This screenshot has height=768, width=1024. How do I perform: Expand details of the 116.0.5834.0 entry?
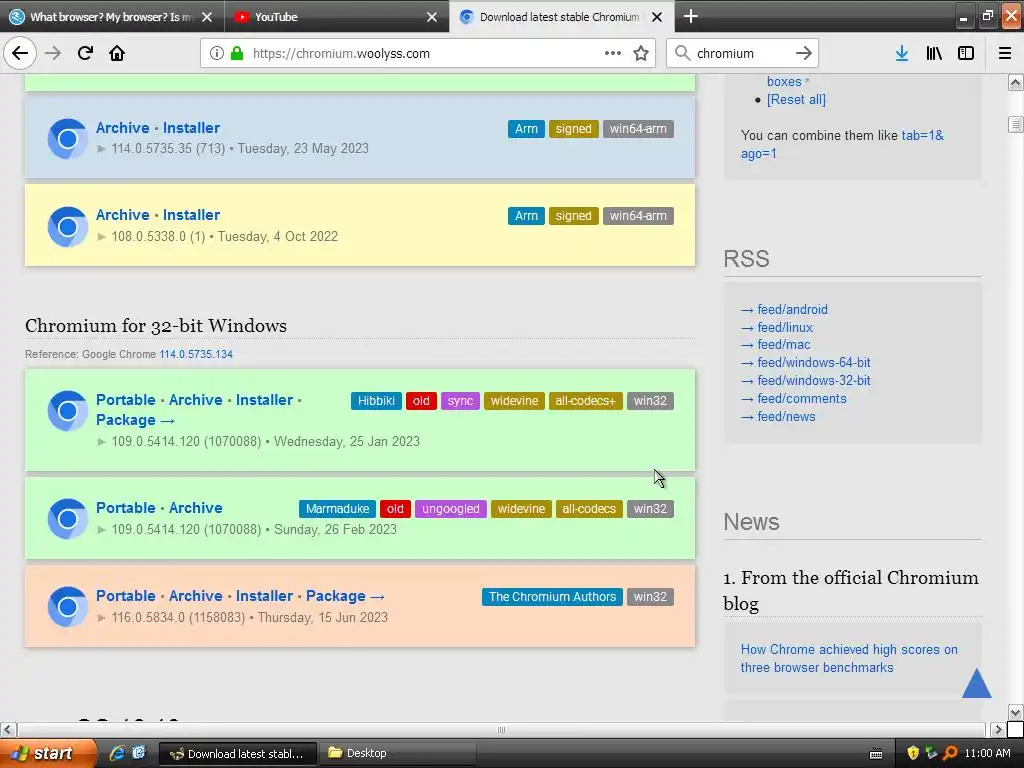point(101,618)
